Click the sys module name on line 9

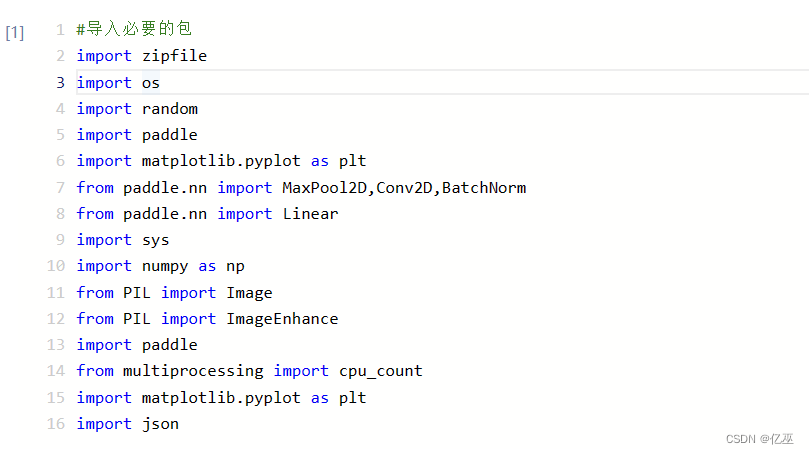tap(156, 240)
